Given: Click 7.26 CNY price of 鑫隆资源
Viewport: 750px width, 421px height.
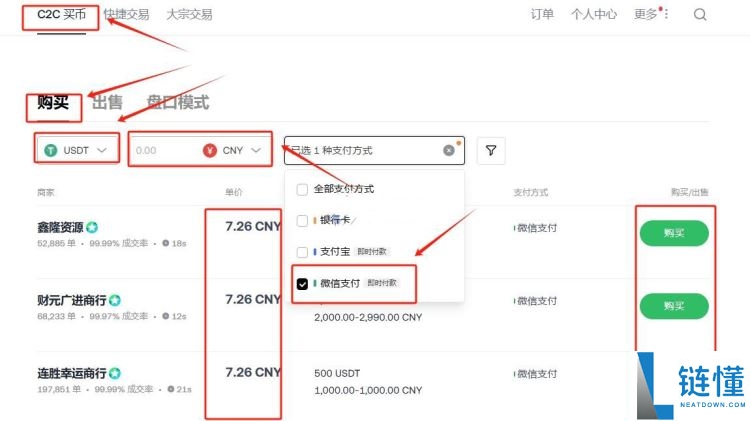Looking at the screenshot, I should click(253, 226).
